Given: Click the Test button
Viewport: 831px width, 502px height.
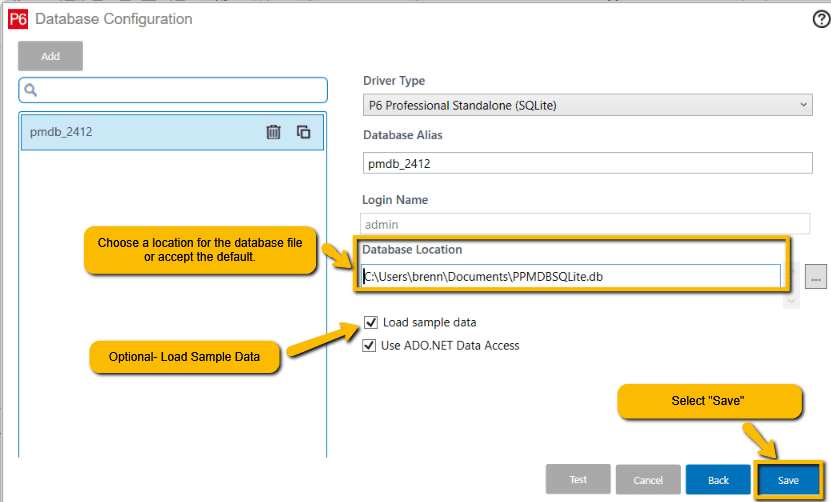Looking at the screenshot, I should pyautogui.click(x=578, y=480).
